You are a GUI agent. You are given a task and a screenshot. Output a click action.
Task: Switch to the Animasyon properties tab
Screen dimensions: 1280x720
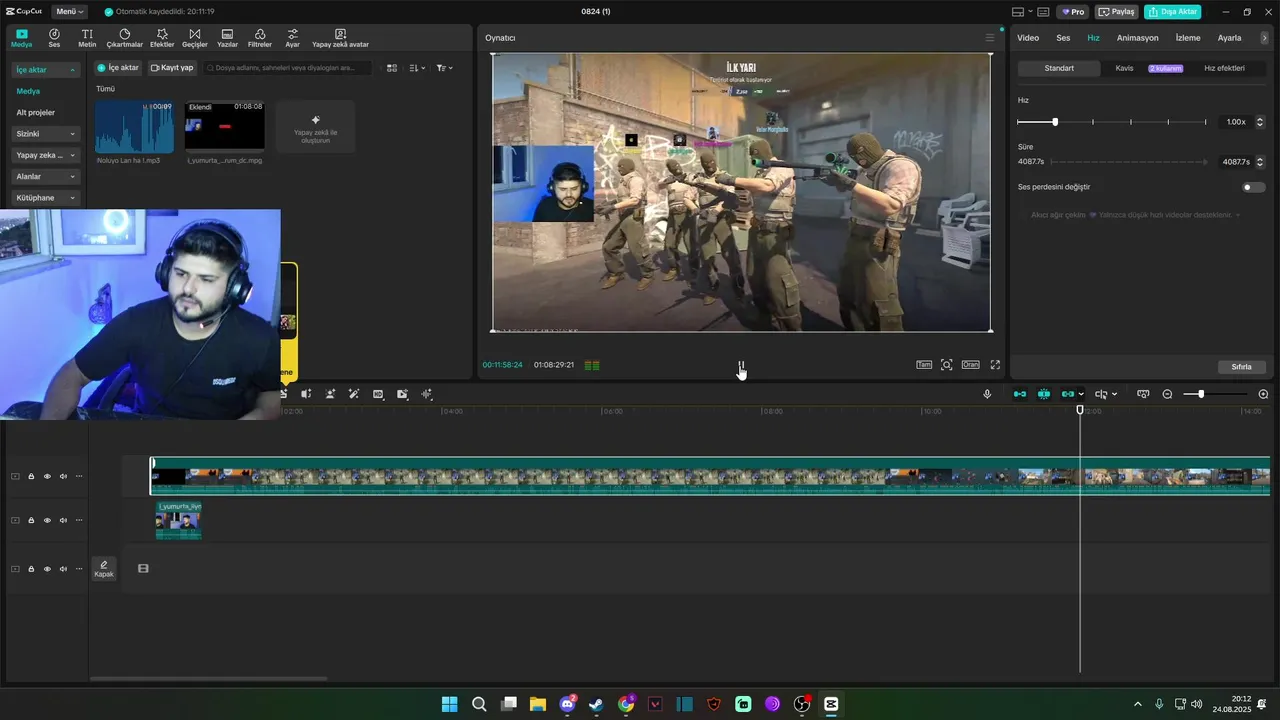pos(1137,38)
